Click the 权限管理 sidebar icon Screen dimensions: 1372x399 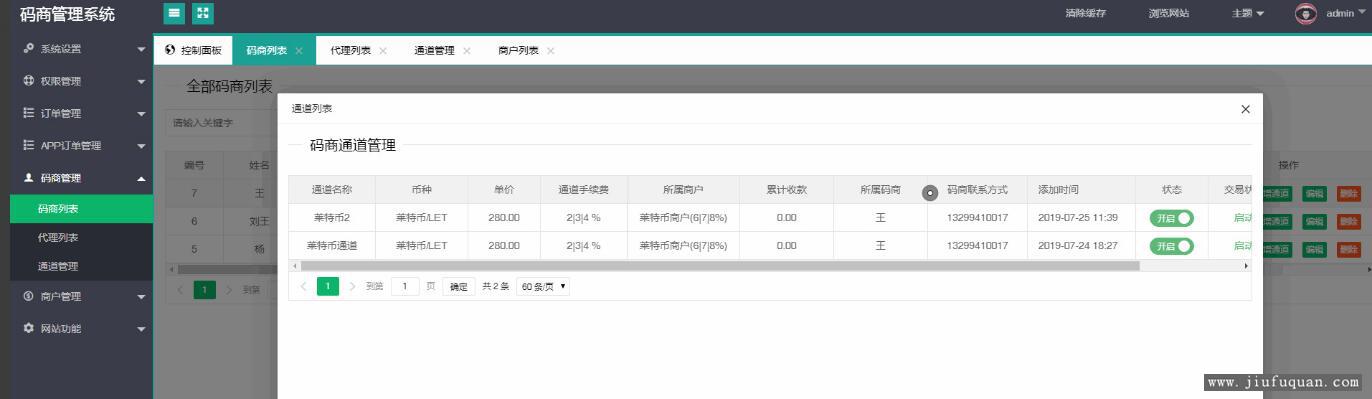[x=28, y=81]
